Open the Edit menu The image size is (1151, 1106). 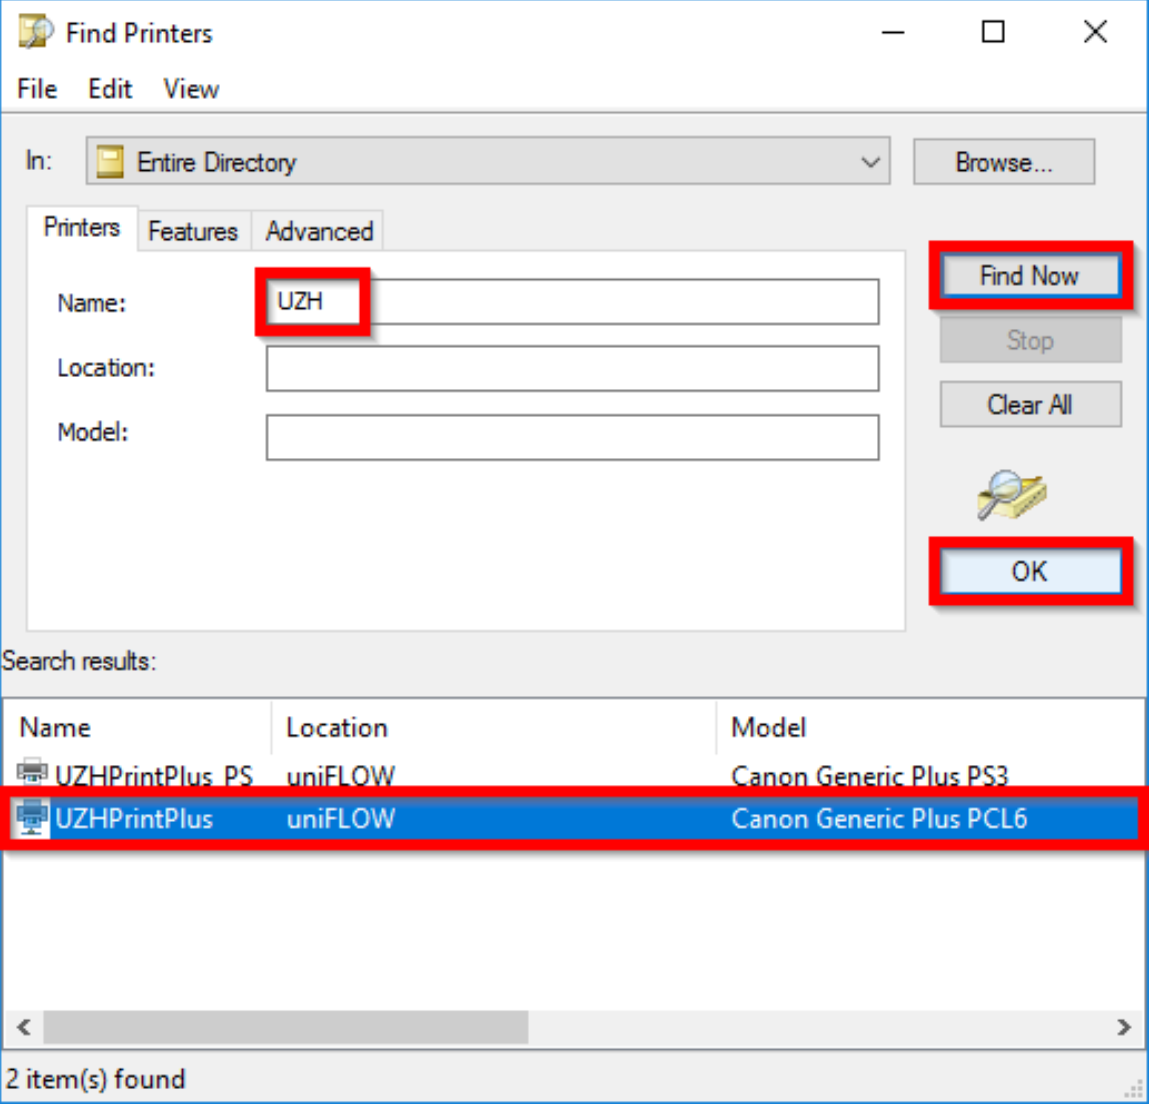[109, 89]
